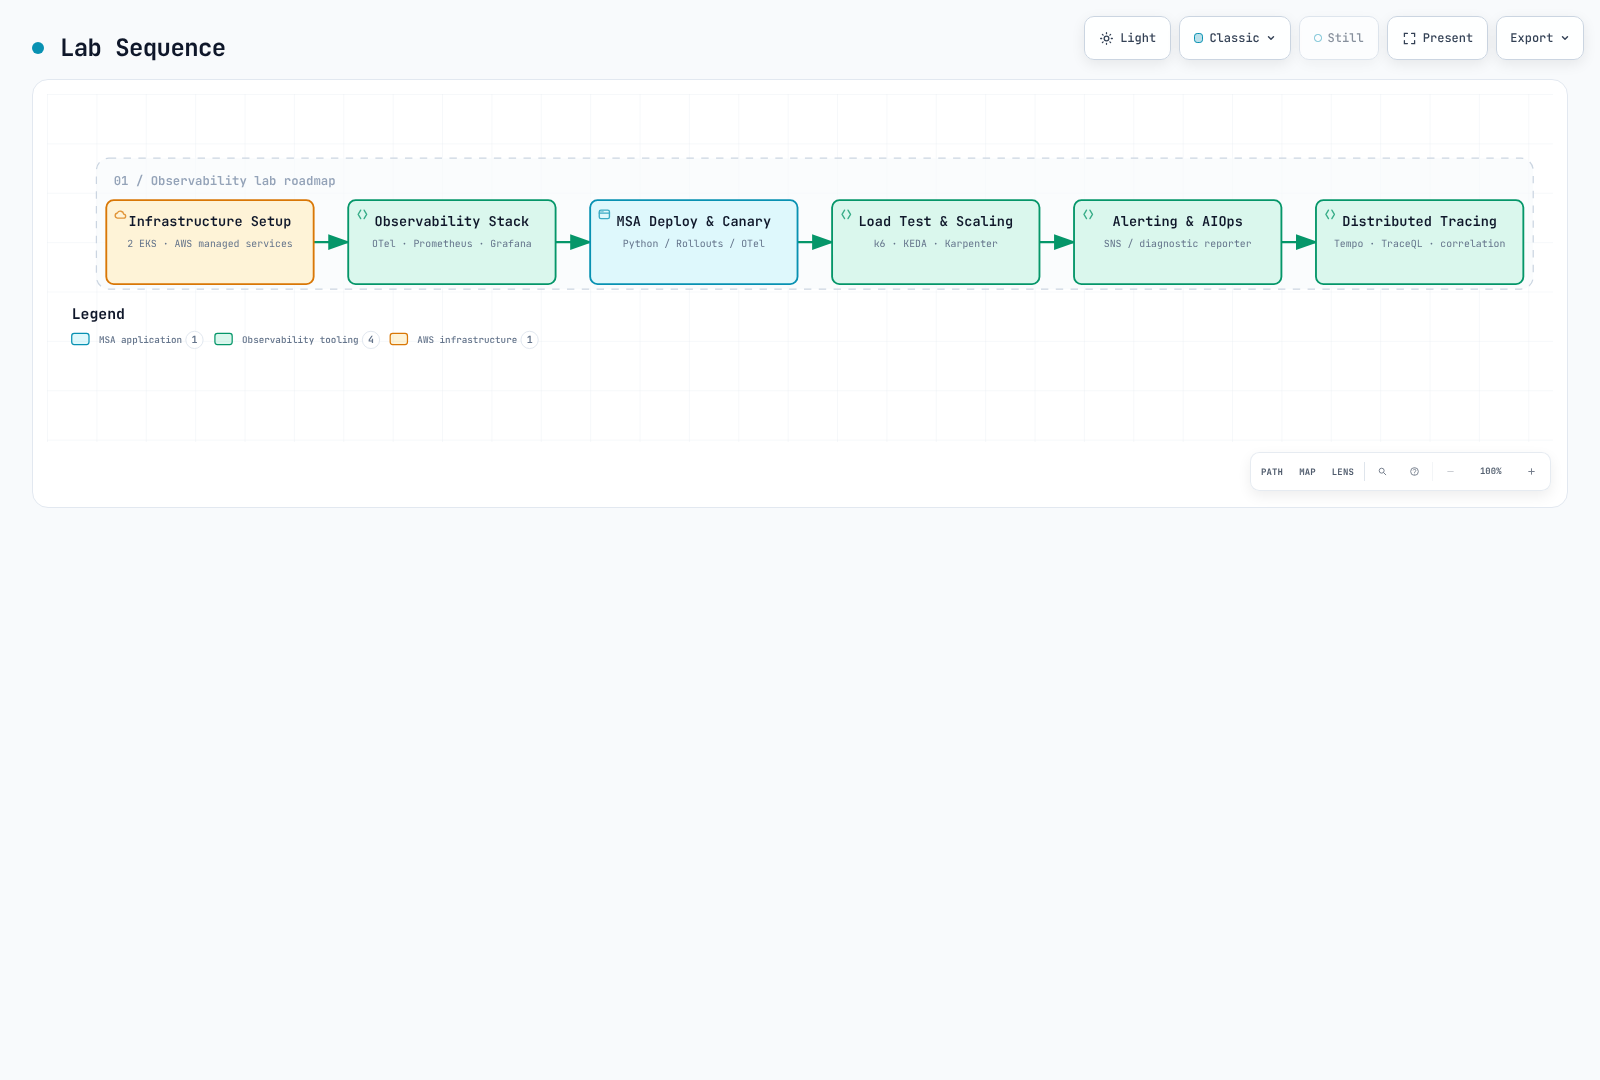Image resolution: width=1600 pixels, height=1080 pixels.
Task: Click arrow from Alerting & AIOps to Distributed Tracing
Action: (x=1299, y=242)
